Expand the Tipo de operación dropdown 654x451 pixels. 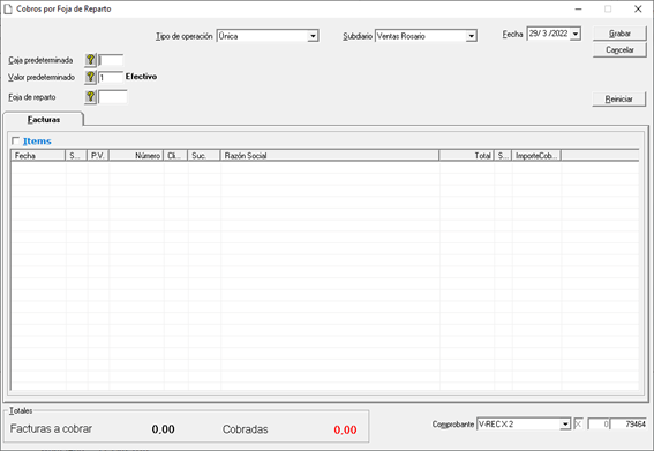(313, 36)
